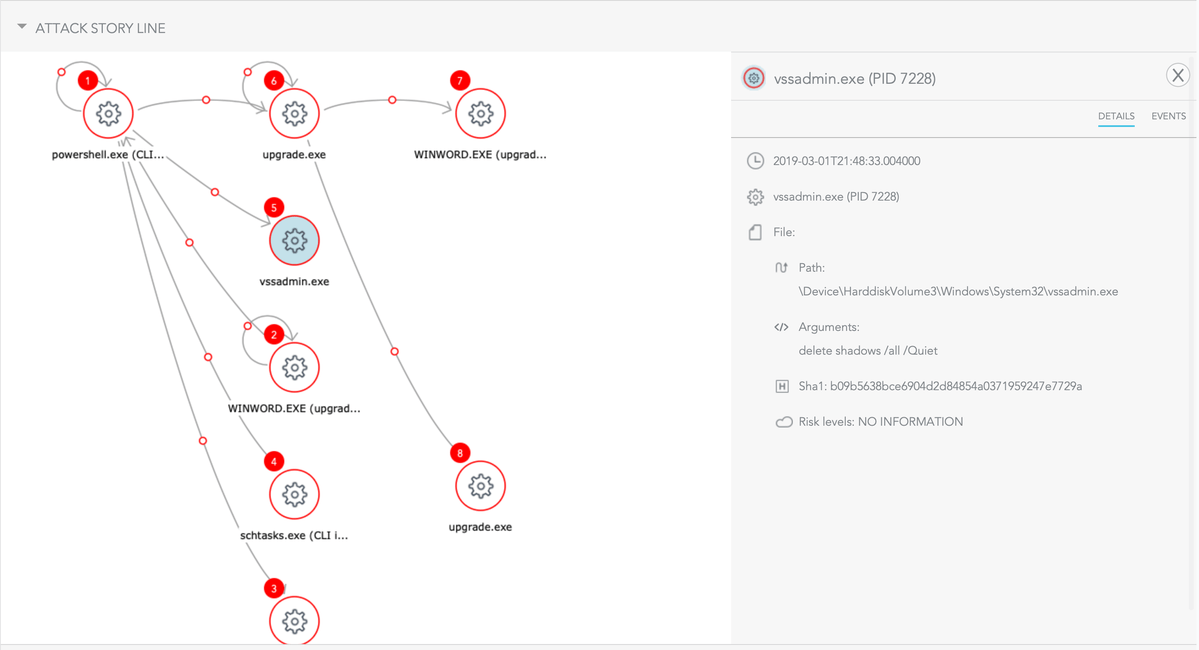Click the vssadmin.exe header icon in panel
The height and width of the screenshot is (650, 1199).
[x=754, y=78]
